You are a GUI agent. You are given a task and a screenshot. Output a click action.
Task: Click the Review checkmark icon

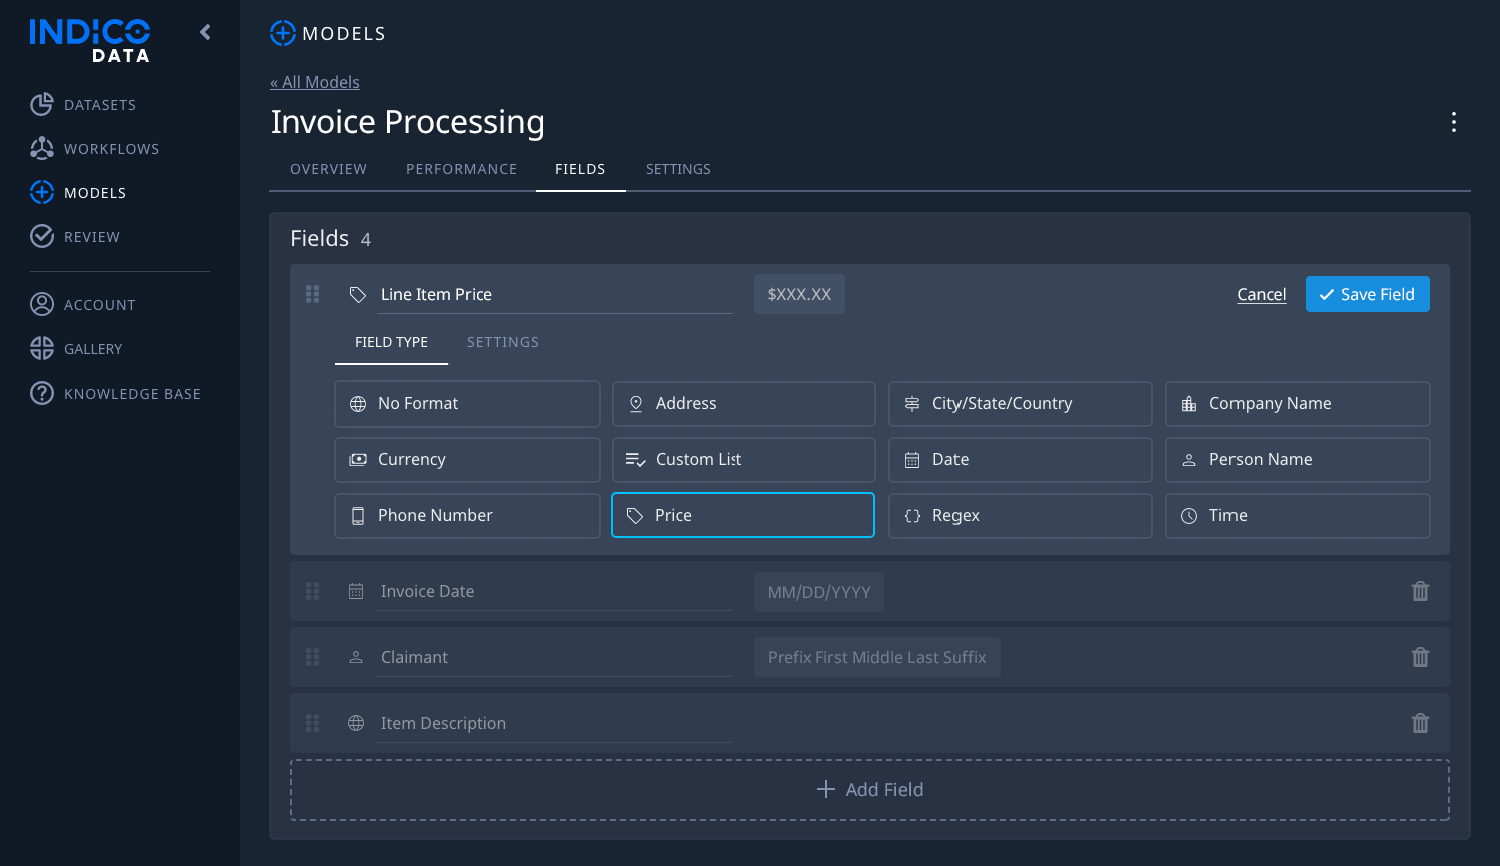click(x=42, y=236)
